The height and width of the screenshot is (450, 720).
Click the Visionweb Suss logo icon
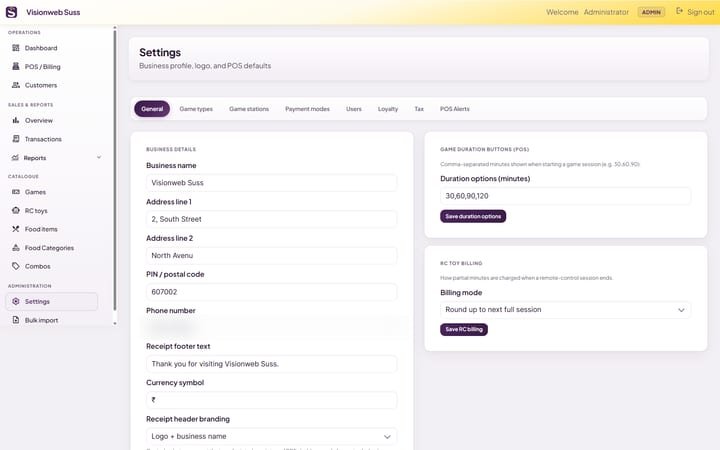pos(11,12)
